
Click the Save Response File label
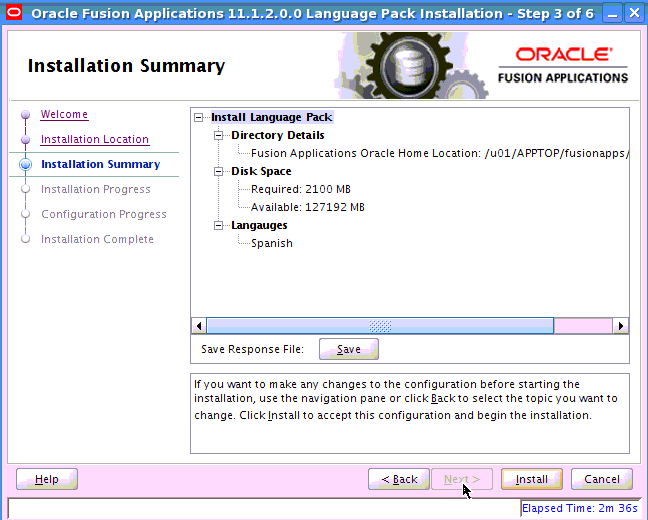[x=253, y=349]
